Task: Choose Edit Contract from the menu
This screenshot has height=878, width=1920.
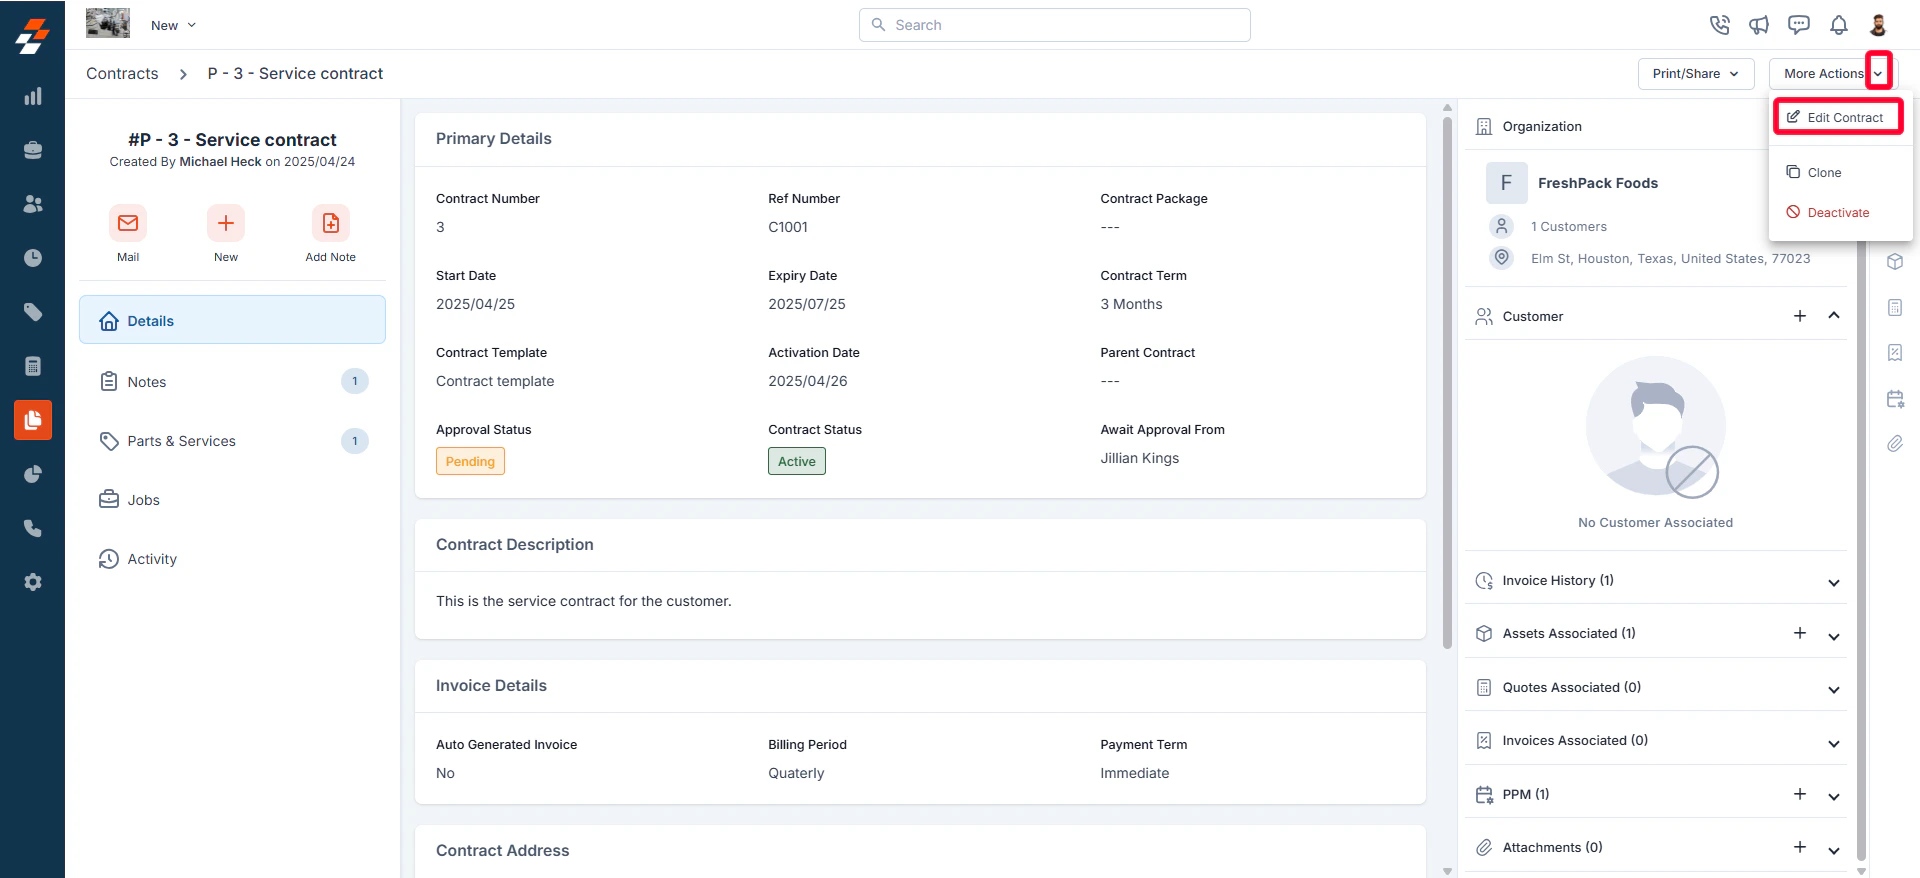Action: coord(1838,117)
